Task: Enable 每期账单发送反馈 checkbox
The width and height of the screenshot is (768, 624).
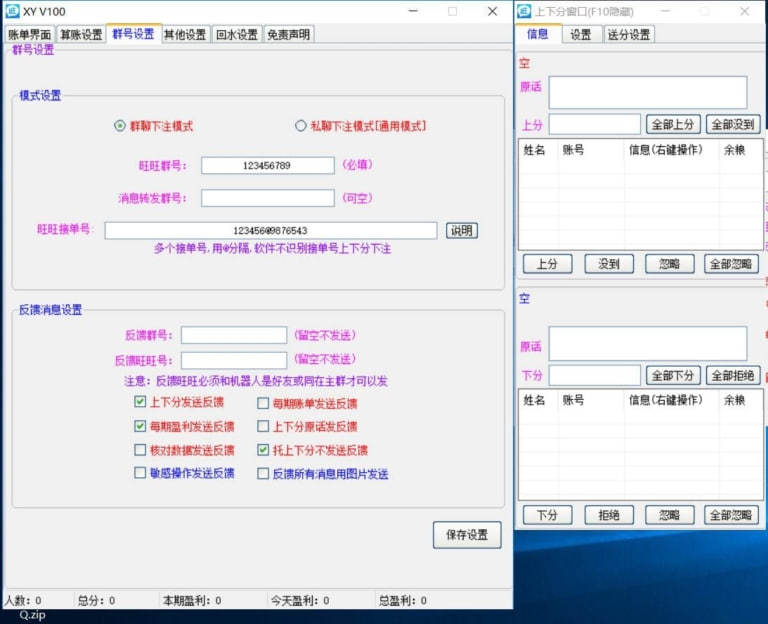Action: (264, 403)
